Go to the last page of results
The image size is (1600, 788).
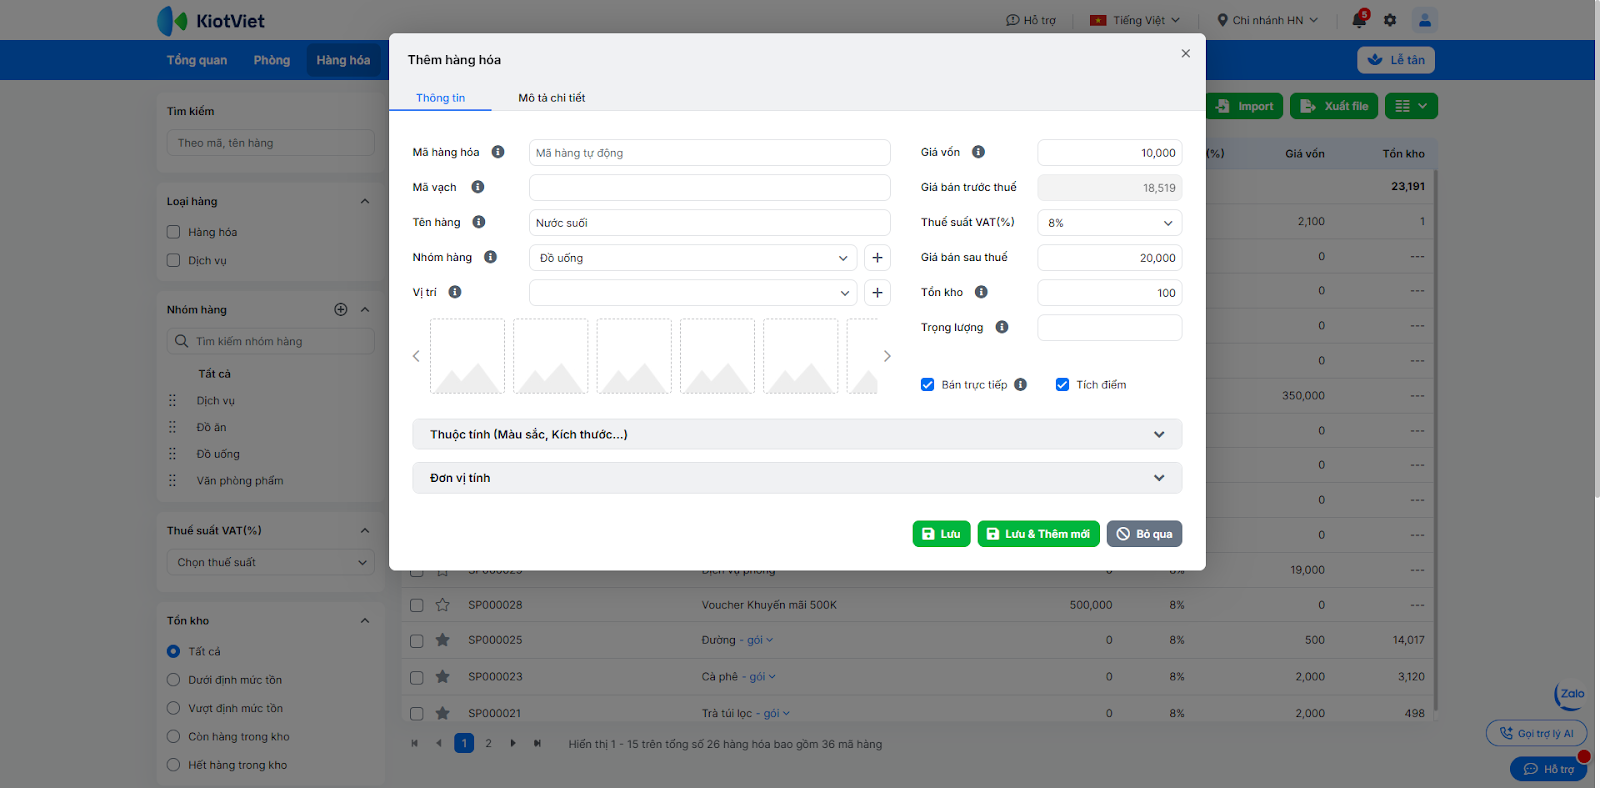click(537, 743)
